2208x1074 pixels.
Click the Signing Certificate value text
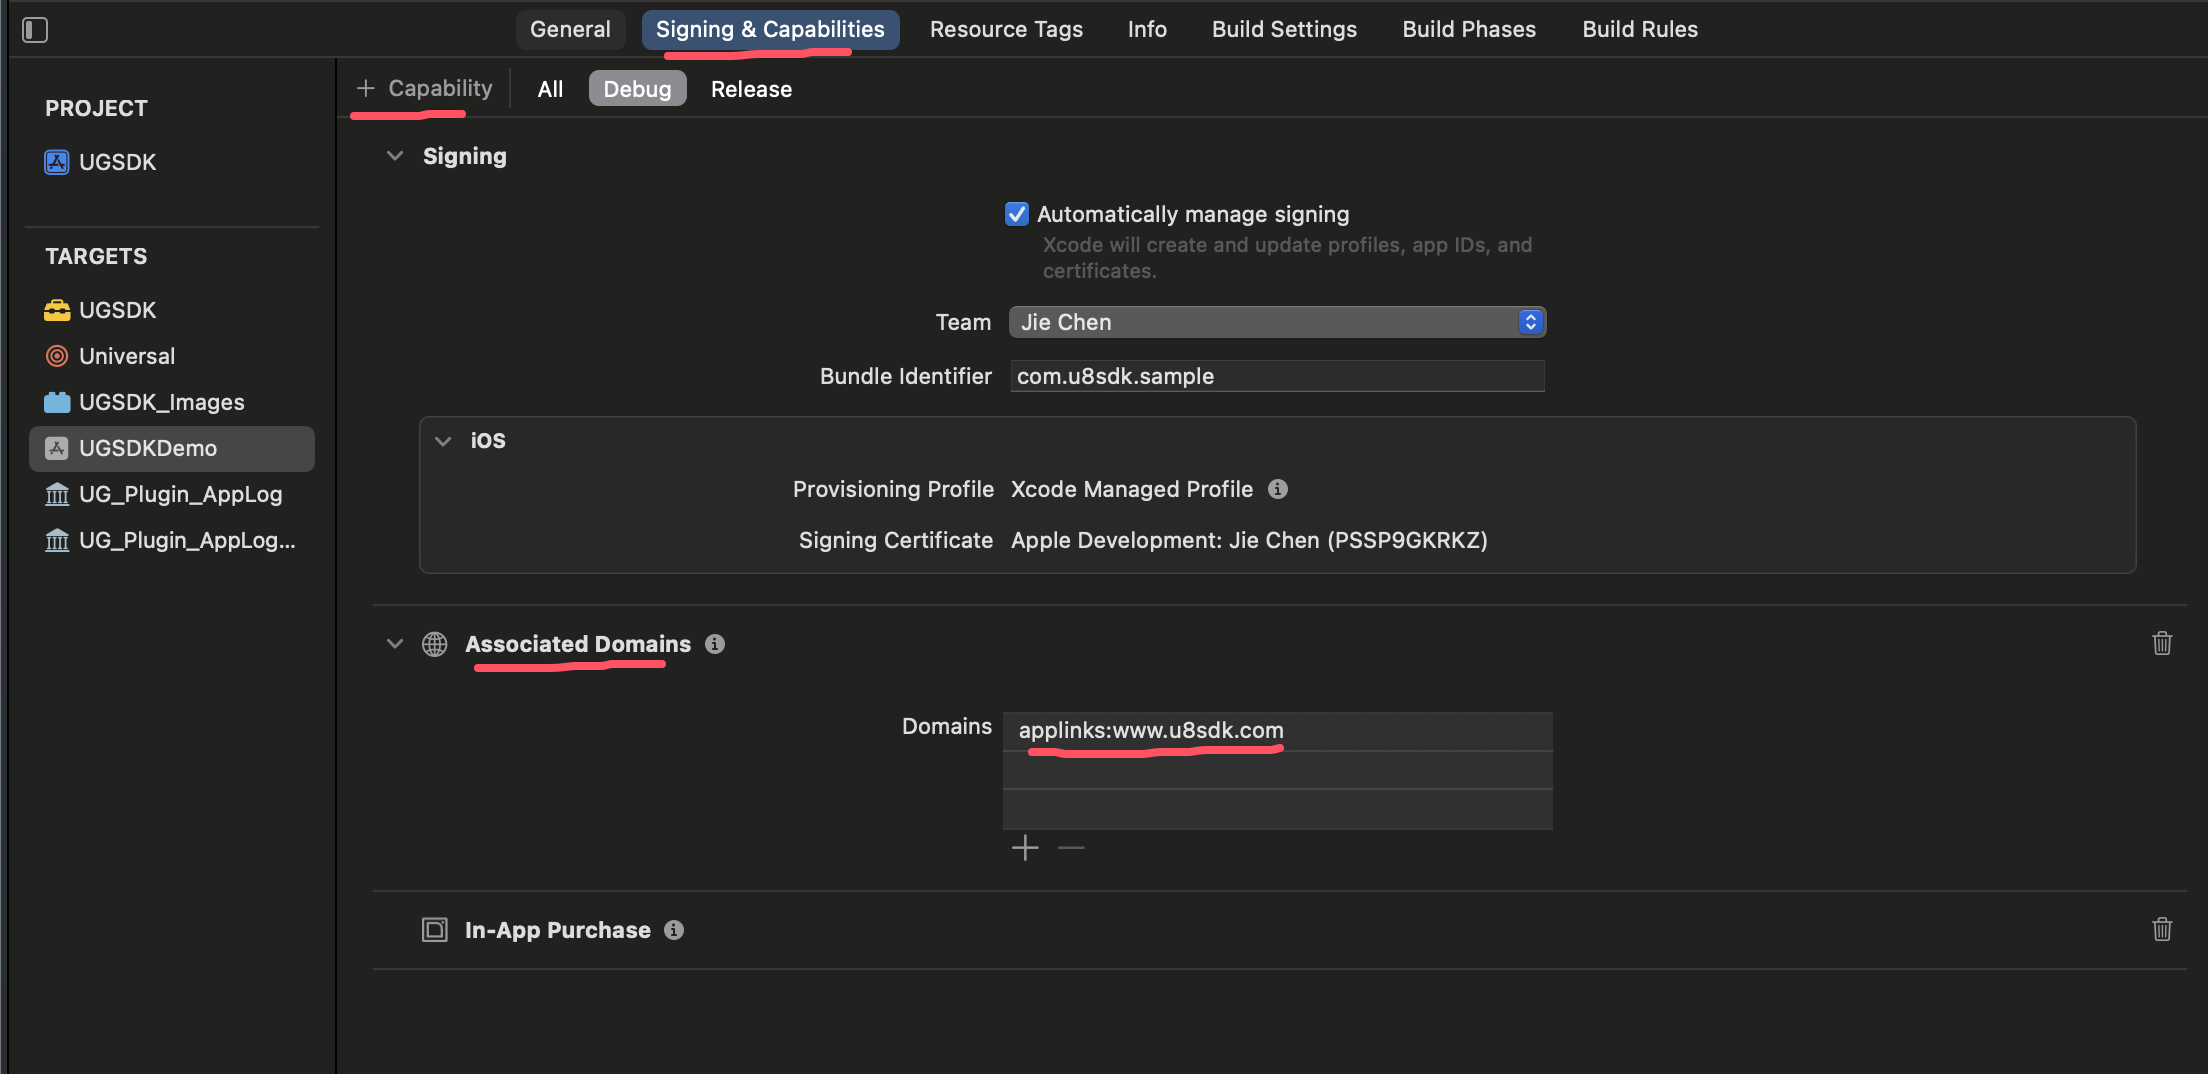pos(1249,540)
